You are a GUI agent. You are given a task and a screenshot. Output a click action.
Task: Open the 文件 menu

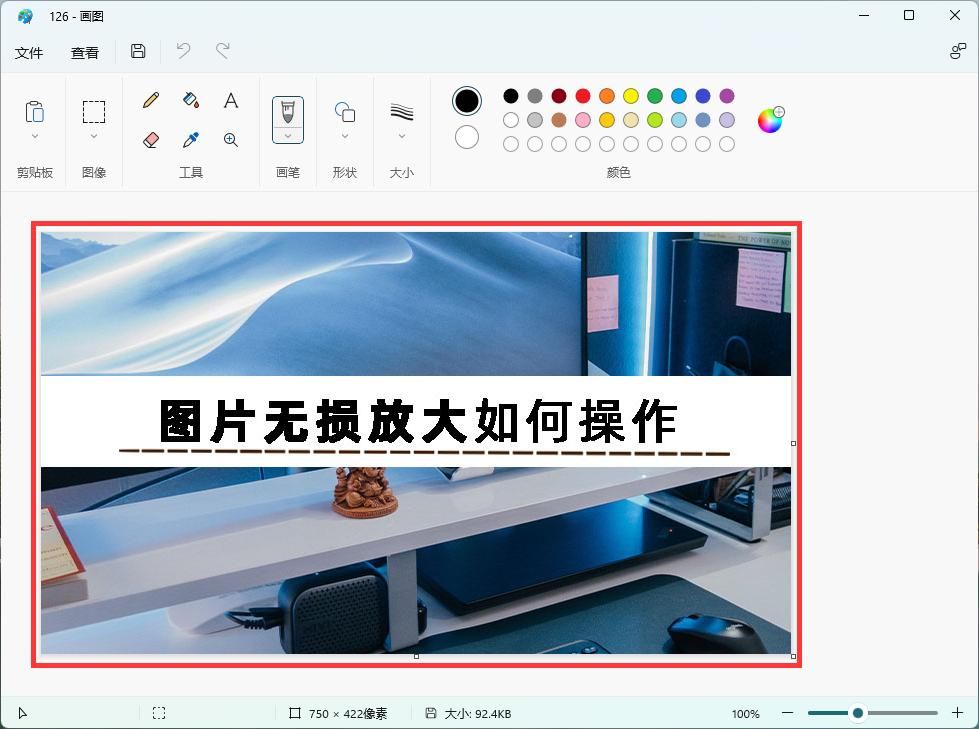pyautogui.click(x=29, y=52)
